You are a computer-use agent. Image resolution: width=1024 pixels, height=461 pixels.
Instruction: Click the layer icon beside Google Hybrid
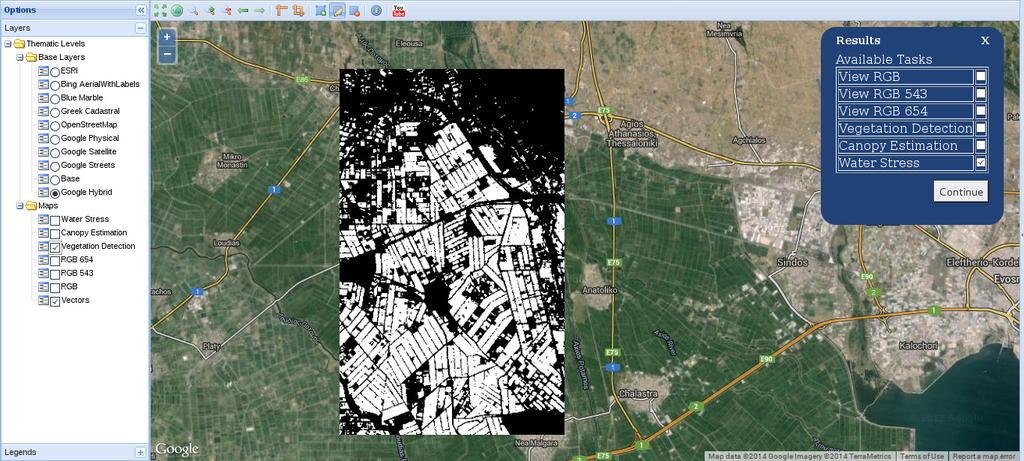click(x=44, y=193)
